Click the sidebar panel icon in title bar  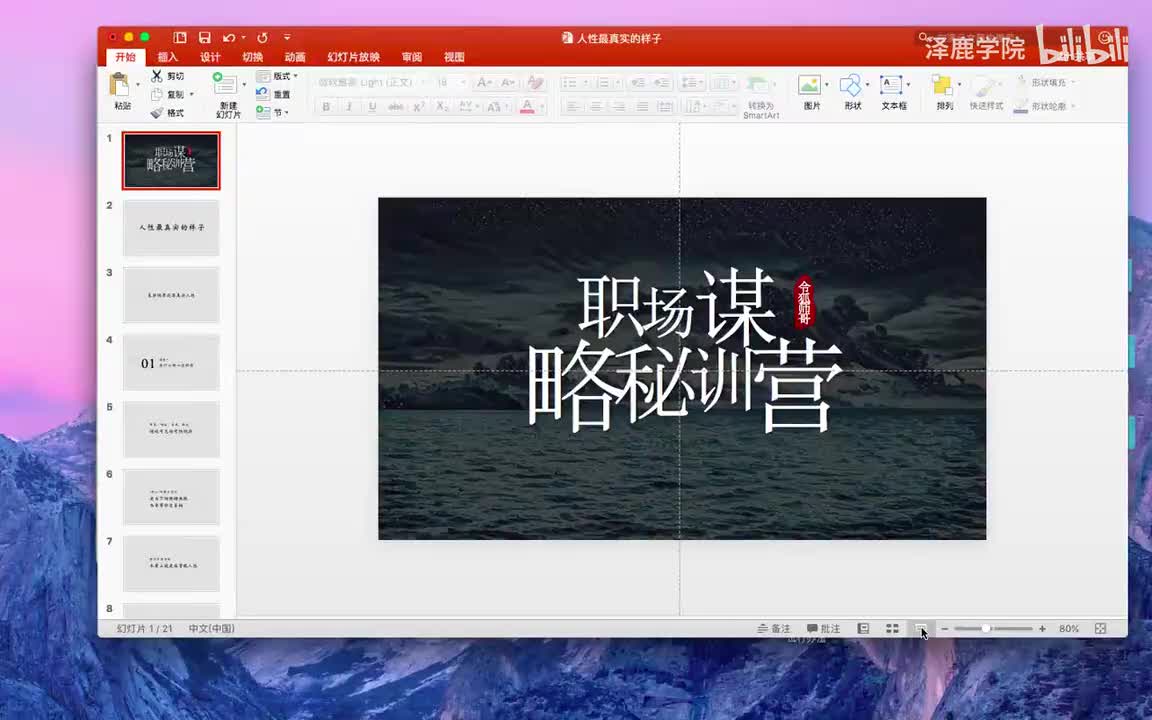pos(179,37)
